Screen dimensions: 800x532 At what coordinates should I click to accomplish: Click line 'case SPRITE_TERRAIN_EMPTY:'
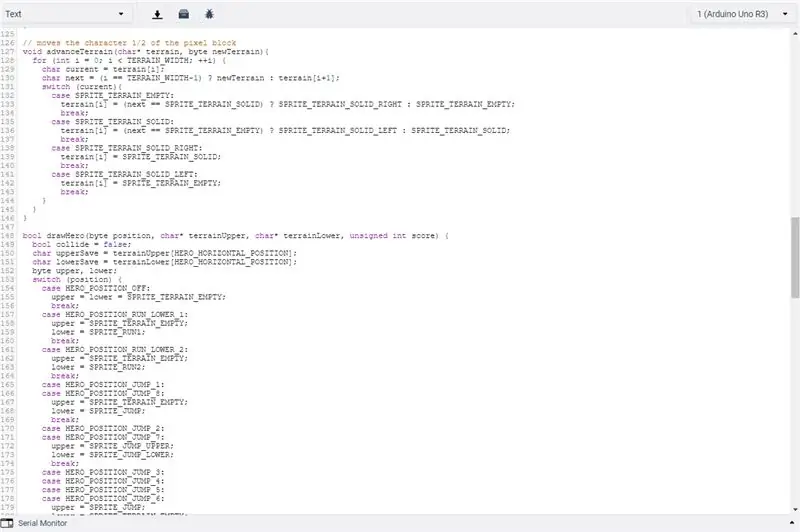(112, 95)
